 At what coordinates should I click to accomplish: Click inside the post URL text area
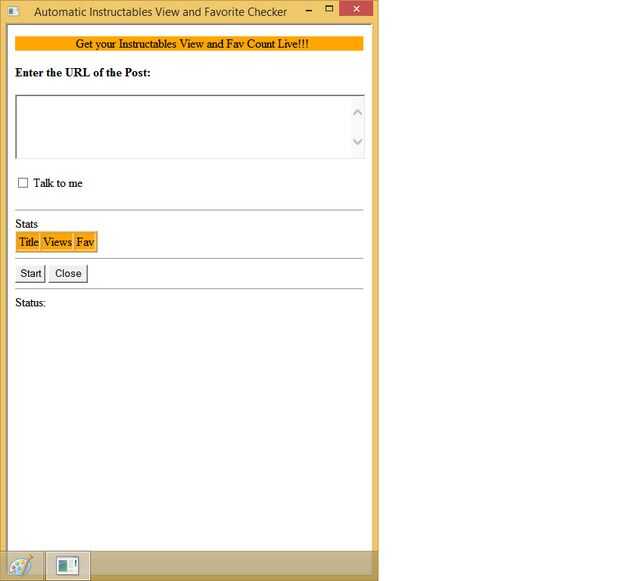click(183, 127)
